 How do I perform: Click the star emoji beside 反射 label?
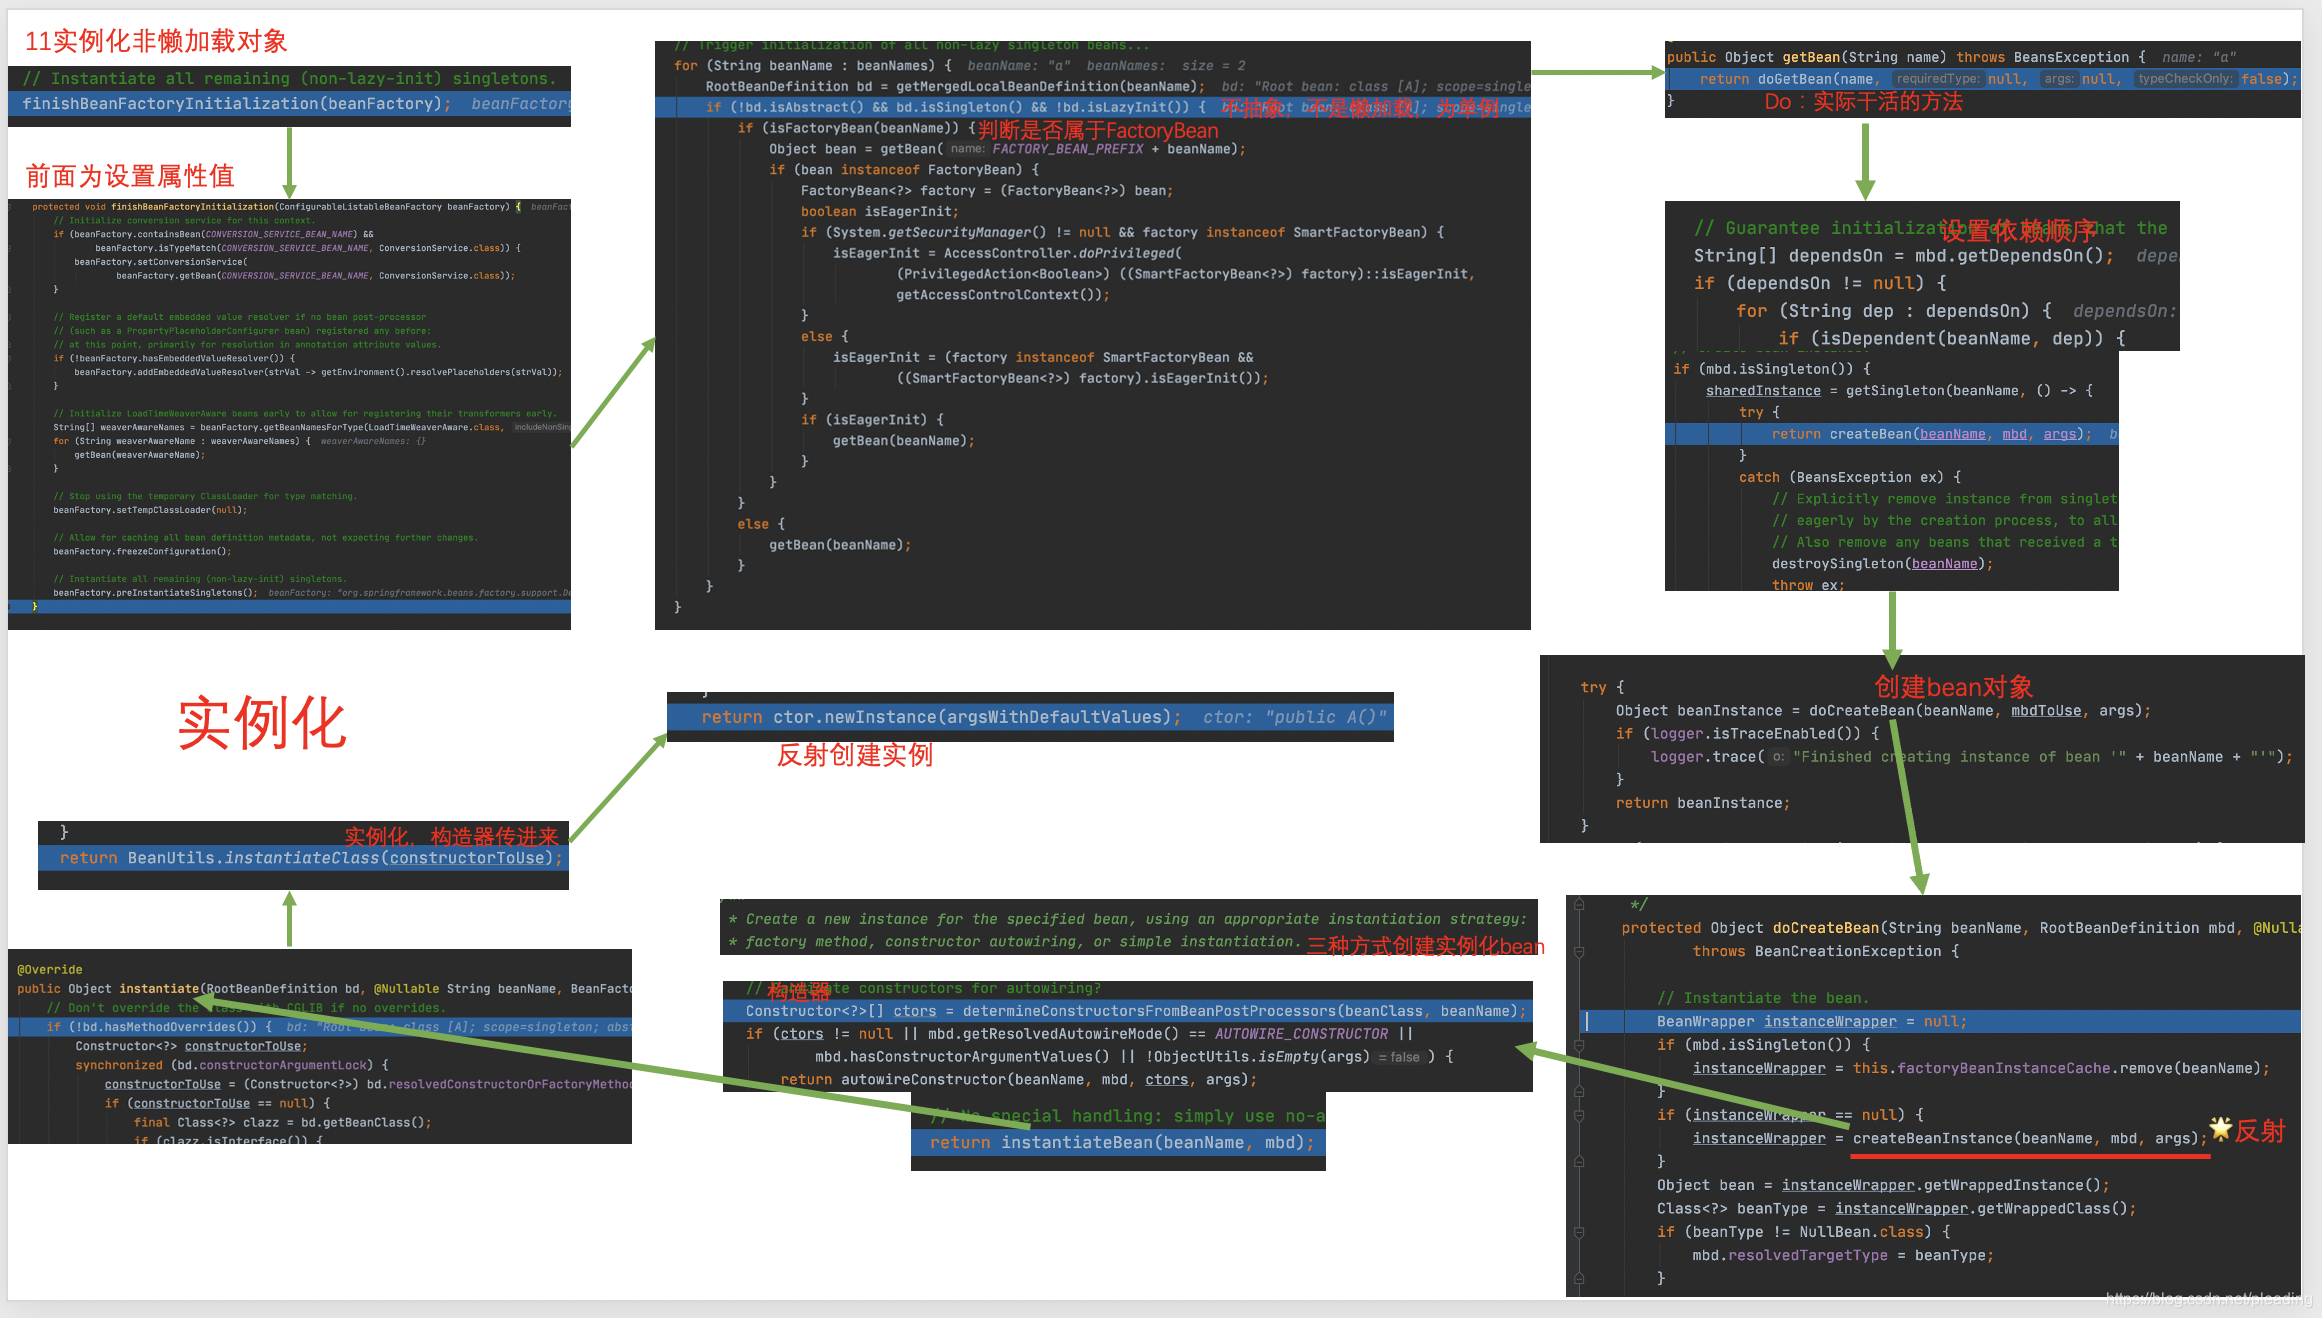[x=2220, y=1129]
